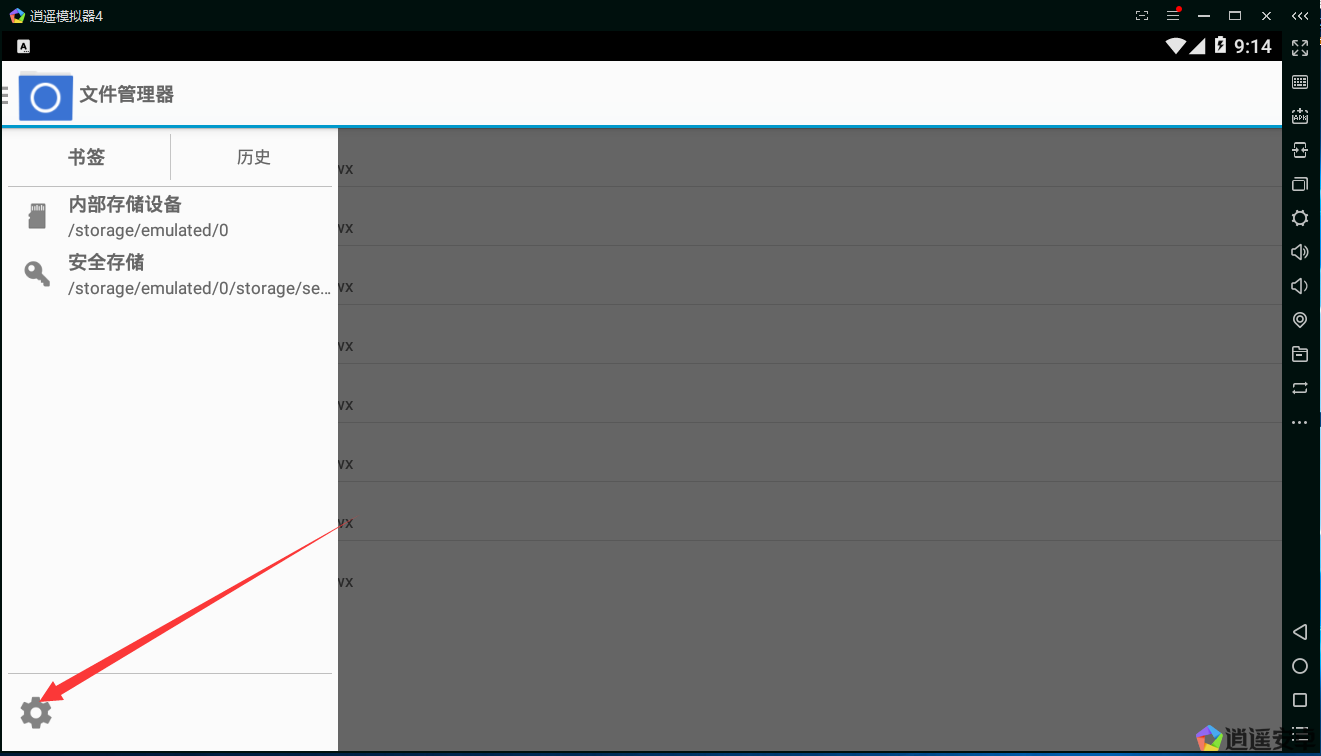Decrease volume using the quieter speaker icon

[x=1300, y=286]
